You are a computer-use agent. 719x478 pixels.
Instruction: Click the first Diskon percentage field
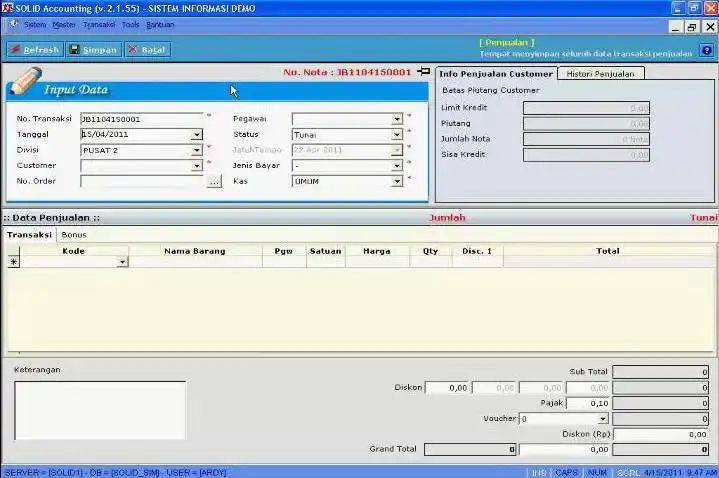[448, 388]
